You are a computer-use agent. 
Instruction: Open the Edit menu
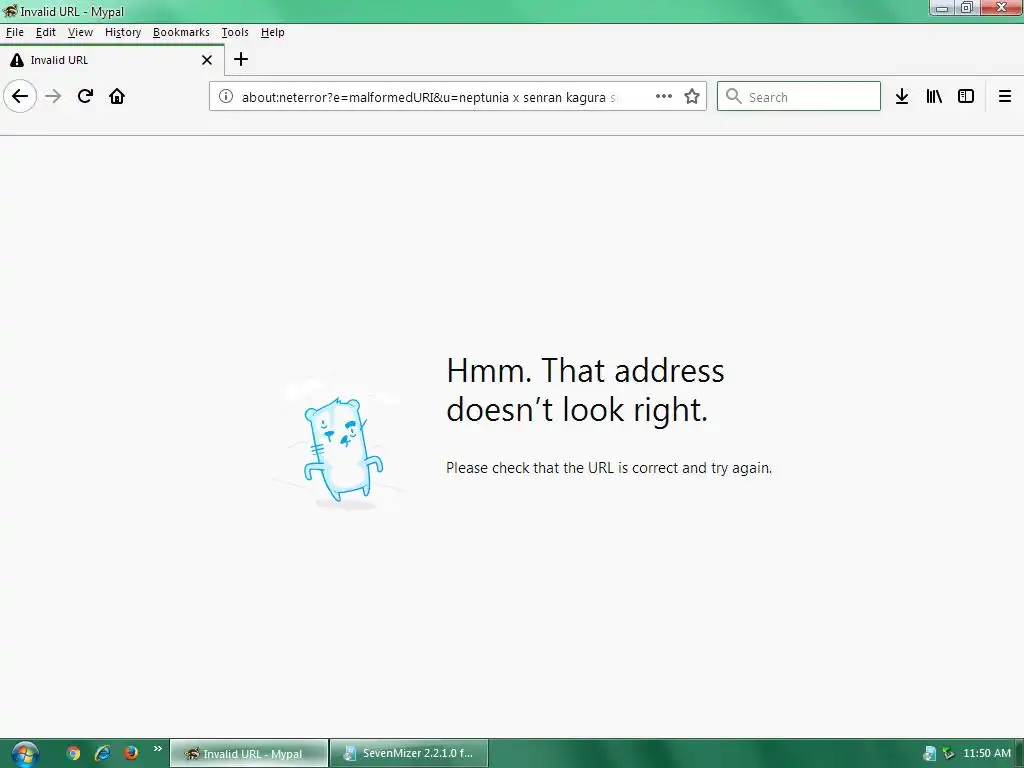click(46, 32)
